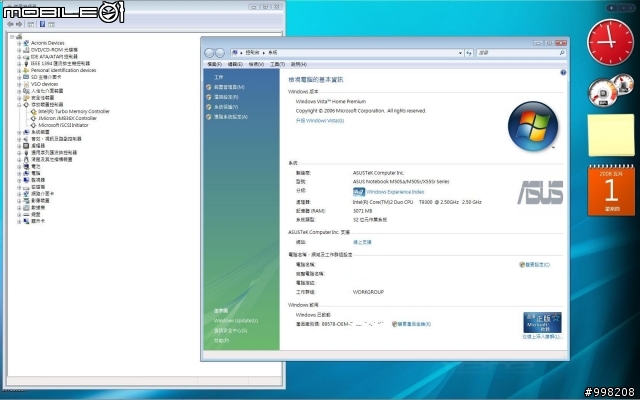640x400 pixels.
Task: Click the Personal identification devices icon
Action: coord(26,70)
